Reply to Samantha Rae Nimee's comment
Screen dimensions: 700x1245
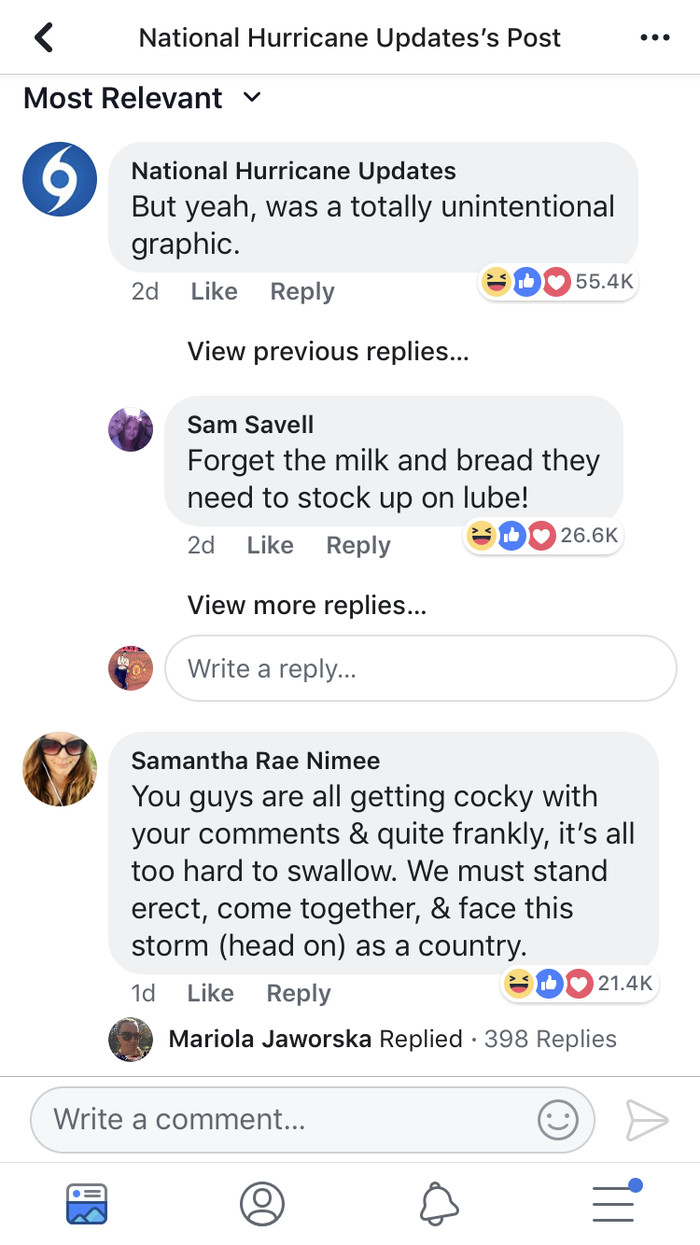(298, 994)
